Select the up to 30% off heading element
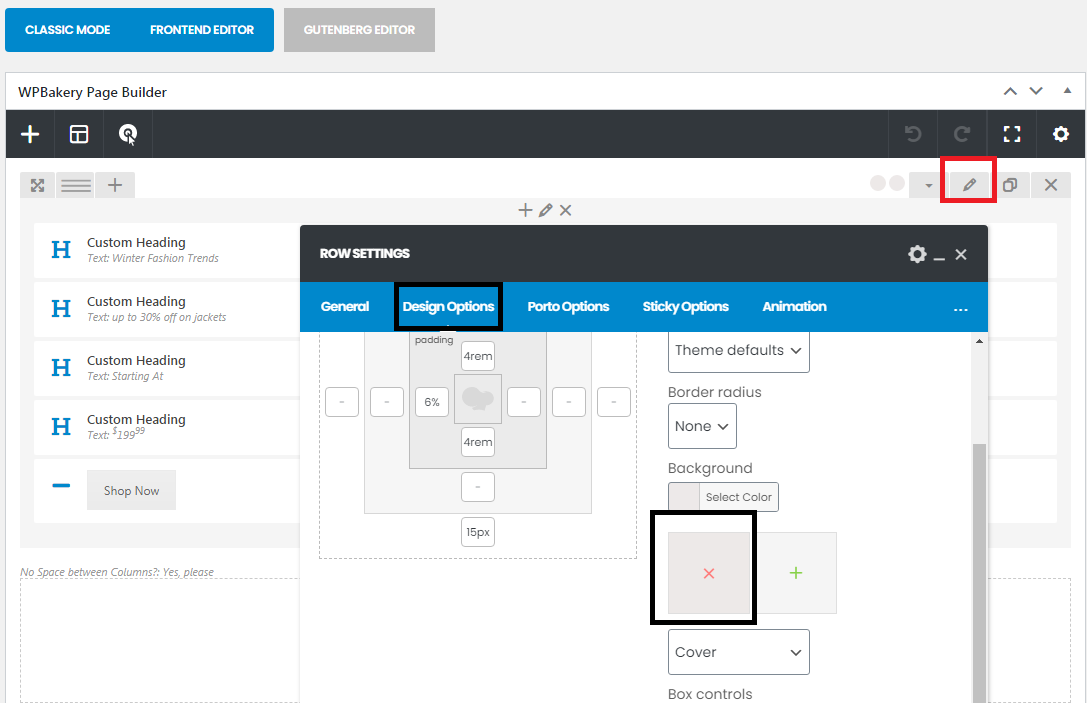1087x703 pixels. click(166, 309)
